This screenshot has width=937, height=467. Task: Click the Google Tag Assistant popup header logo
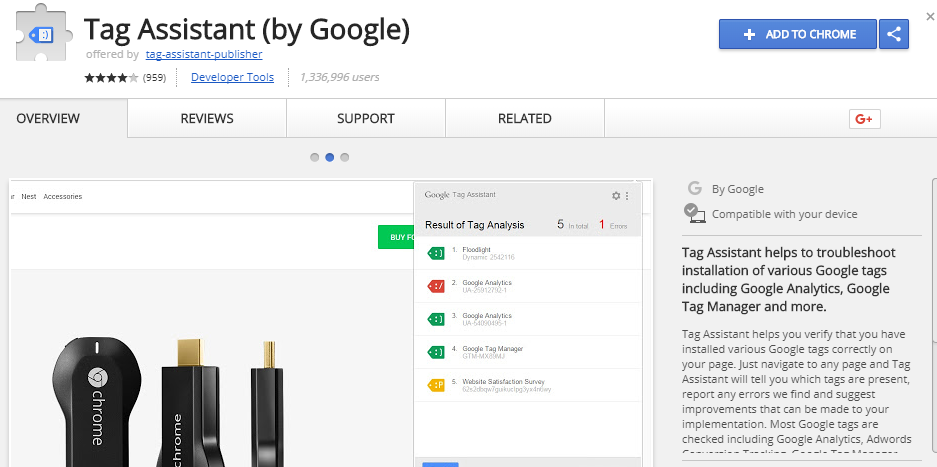click(460, 195)
